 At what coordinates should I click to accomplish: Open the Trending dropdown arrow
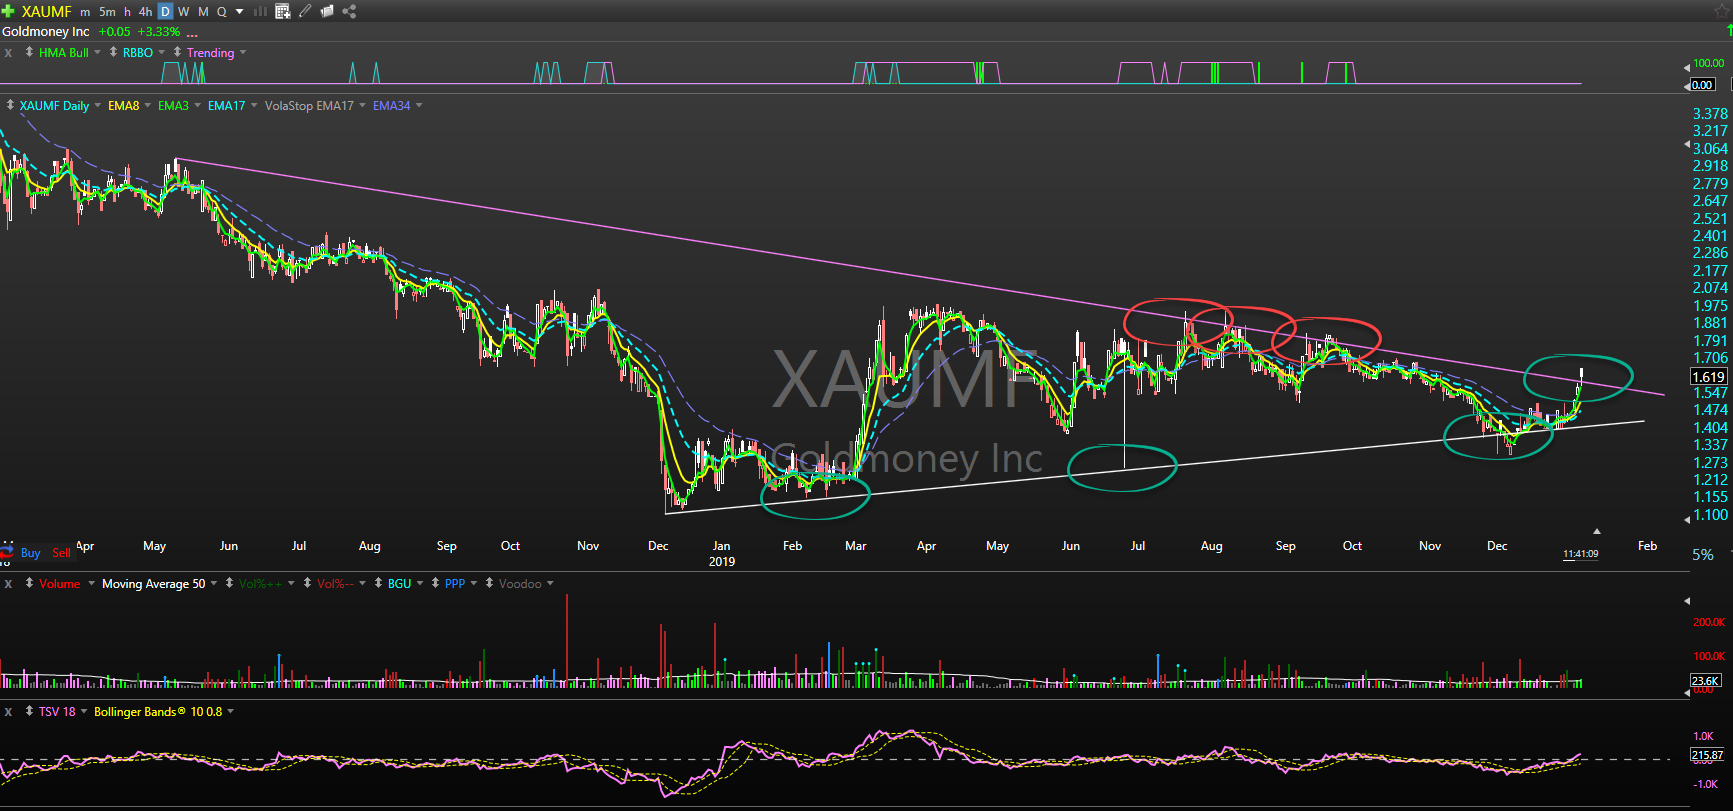click(x=242, y=52)
